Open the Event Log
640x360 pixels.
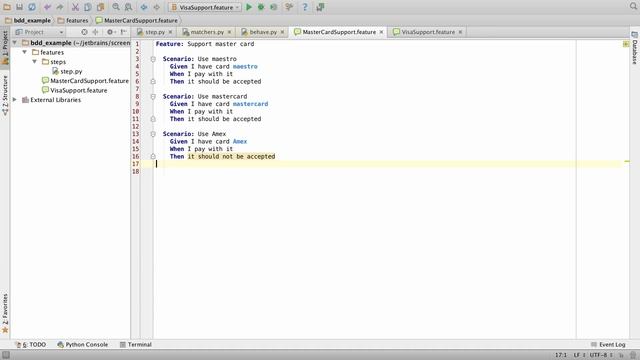pos(608,344)
